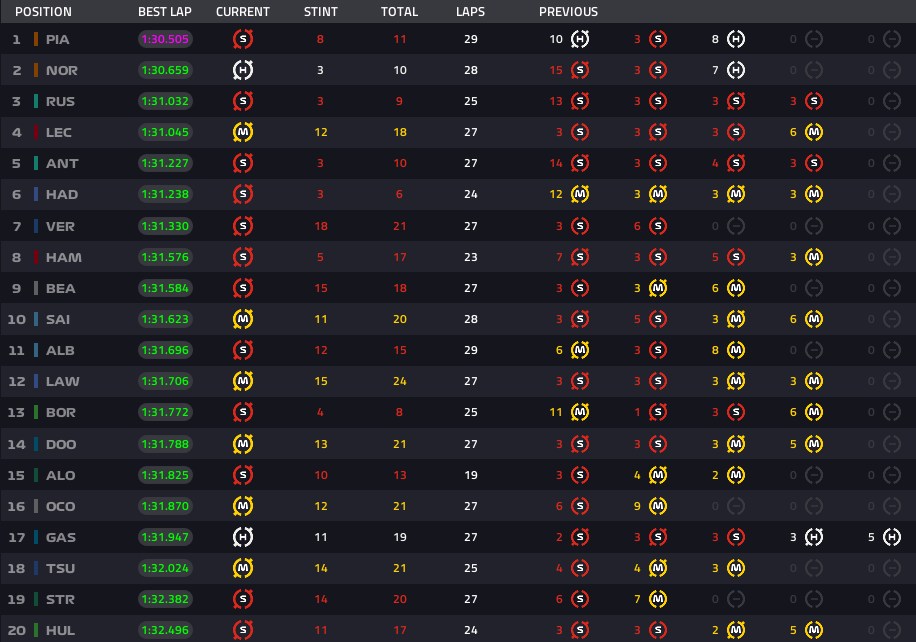Viewport: 916px width, 642px height.
Task: Click the orange team color bar beside NOR
Action: [36, 70]
